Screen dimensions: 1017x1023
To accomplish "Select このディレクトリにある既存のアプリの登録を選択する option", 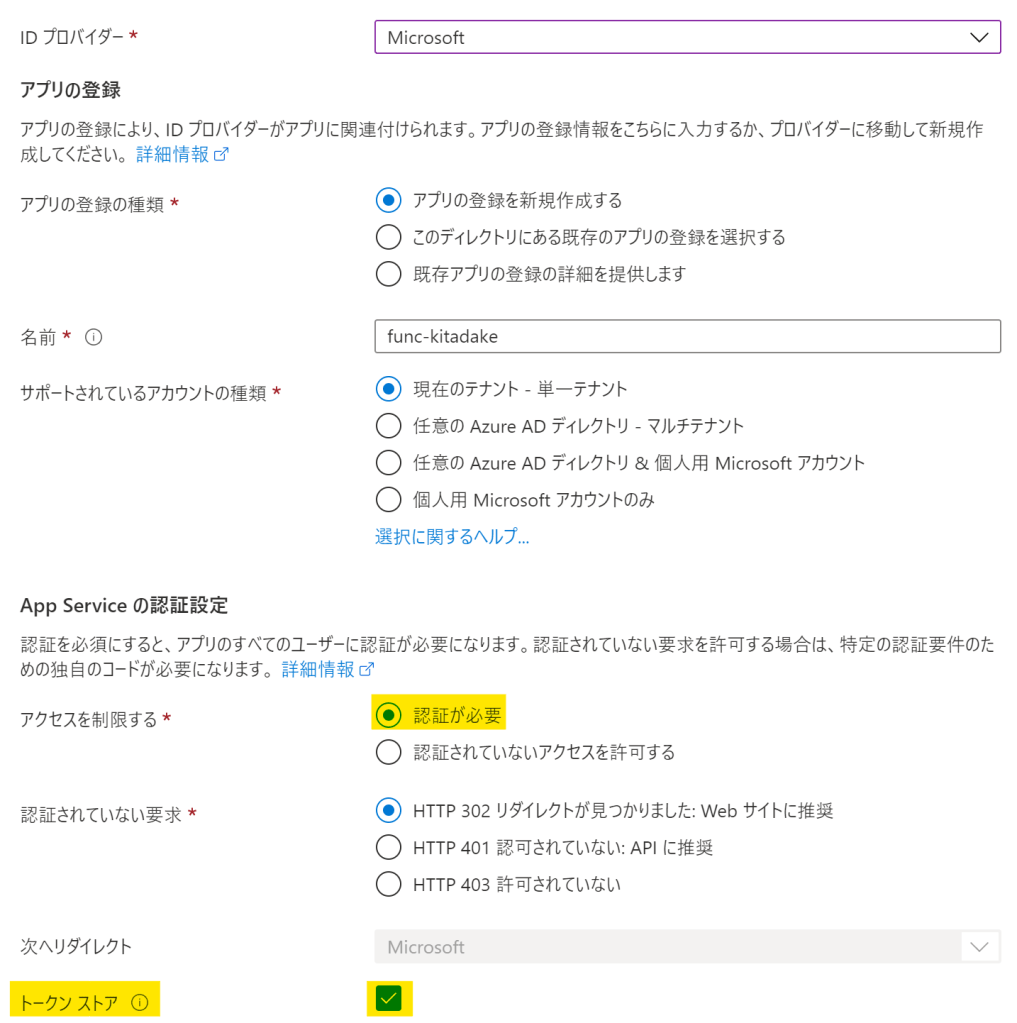I will [388, 238].
